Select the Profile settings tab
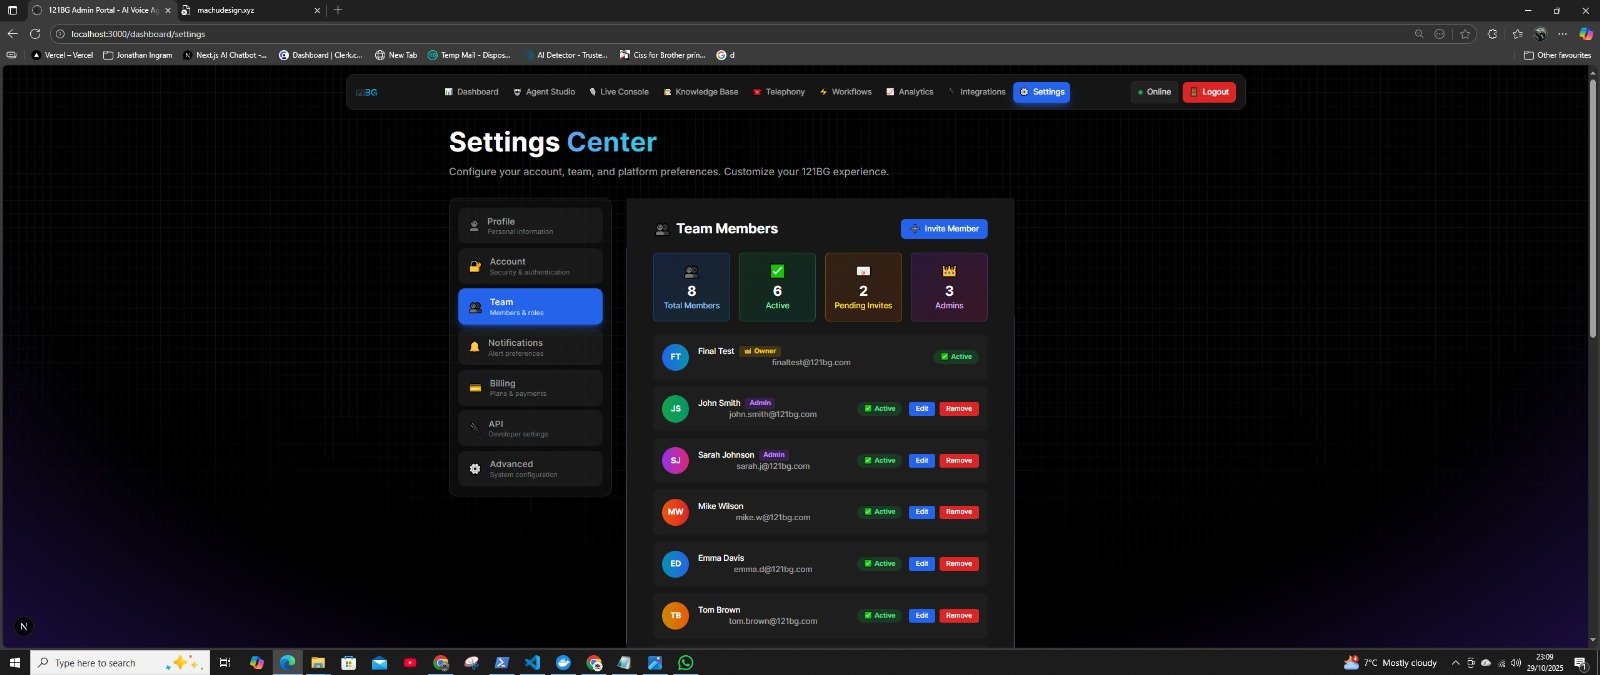 click(530, 226)
